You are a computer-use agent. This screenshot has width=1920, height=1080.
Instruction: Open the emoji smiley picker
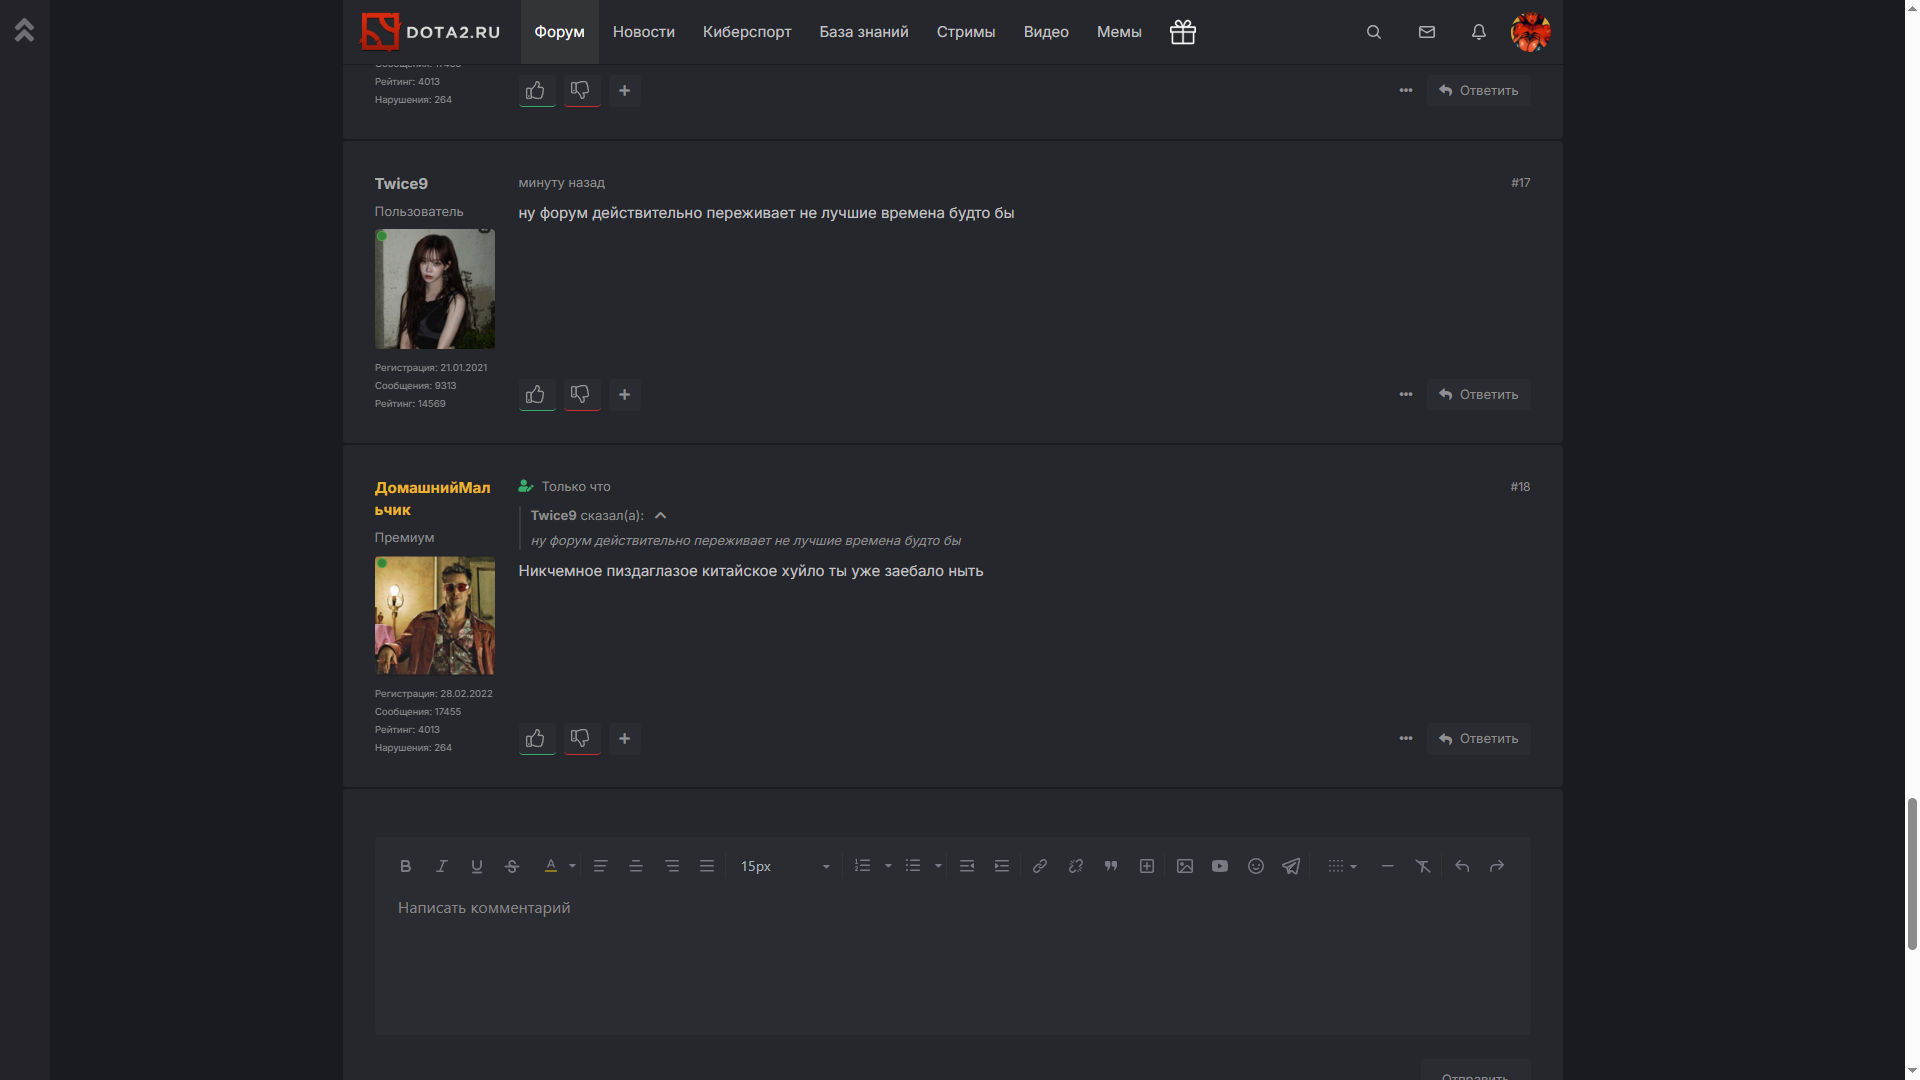point(1256,866)
